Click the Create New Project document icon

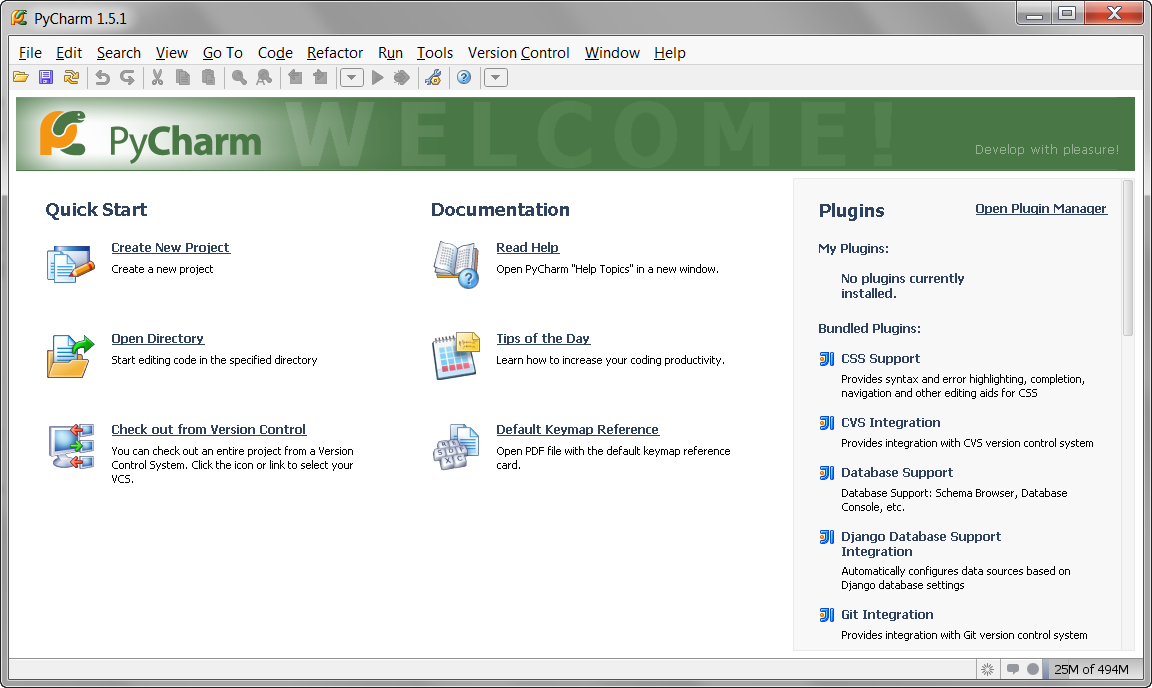point(71,264)
